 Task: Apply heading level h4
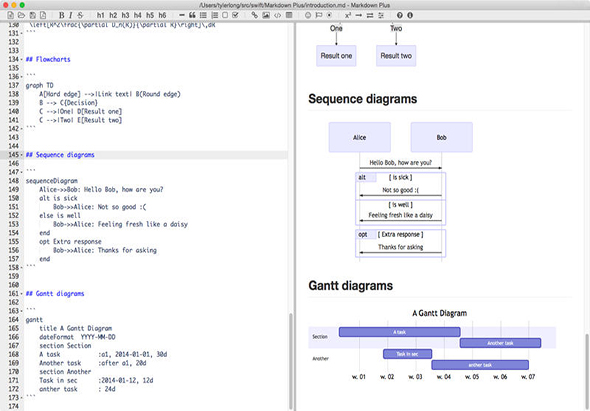pyautogui.click(x=137, y=15)
